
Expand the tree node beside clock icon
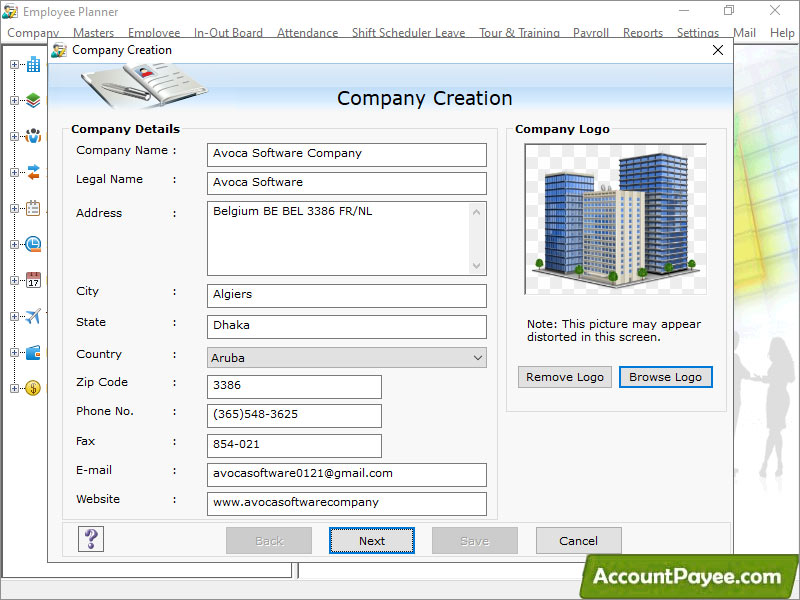(14, 244)
